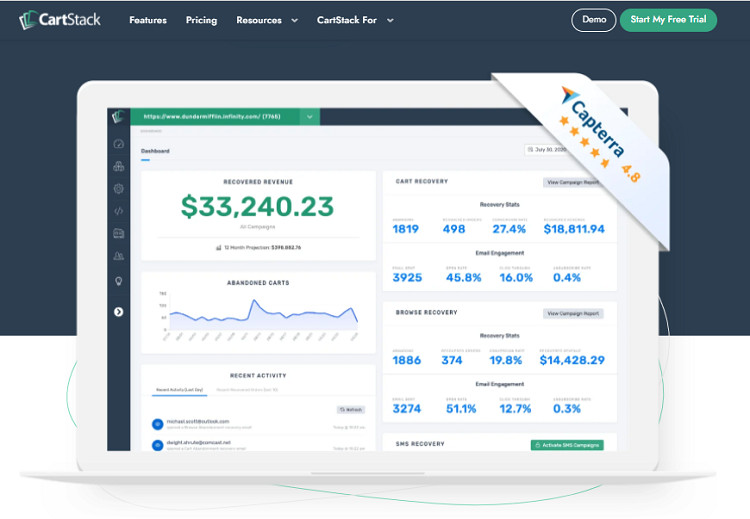Open michael.scott@outlook.com activity entry
This screenshot has width=750, height=519.
(259, 424)
